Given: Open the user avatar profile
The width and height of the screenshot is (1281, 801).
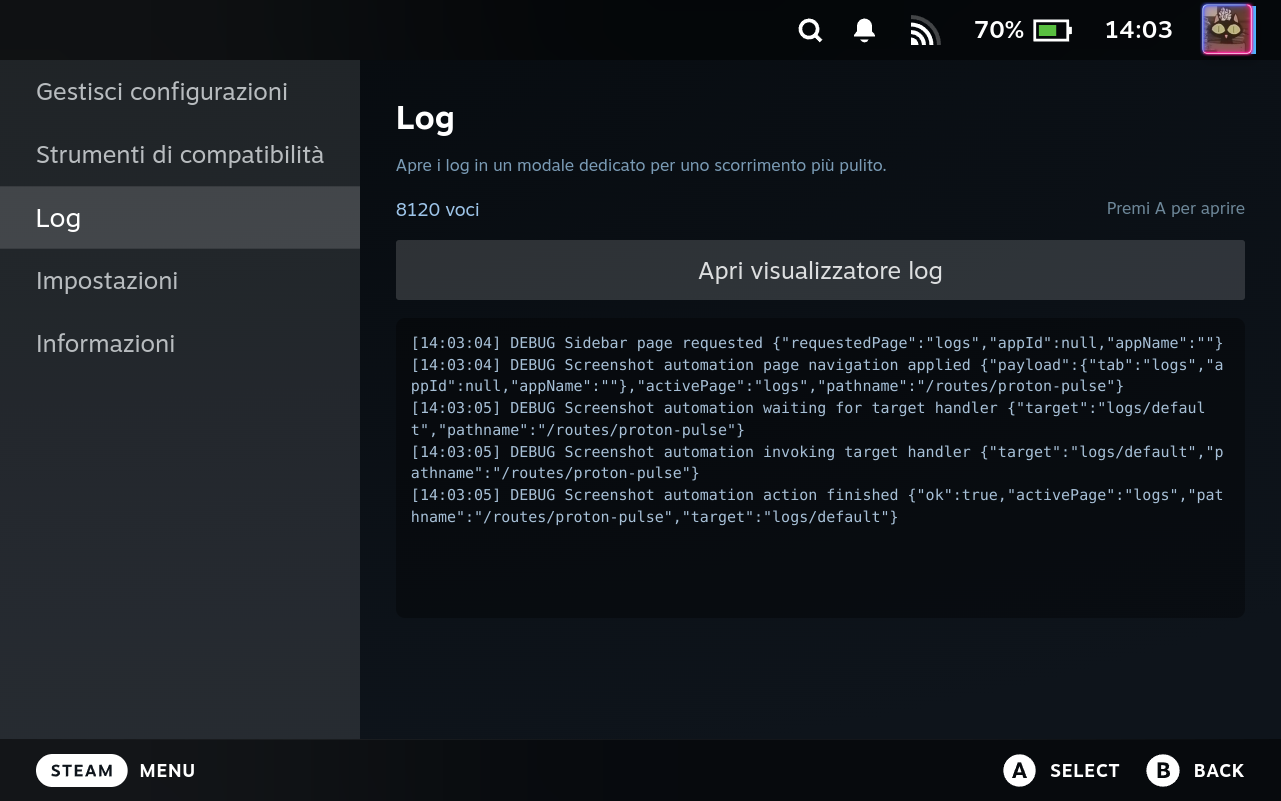Looking at the screenshot, I should (1227, 30).
